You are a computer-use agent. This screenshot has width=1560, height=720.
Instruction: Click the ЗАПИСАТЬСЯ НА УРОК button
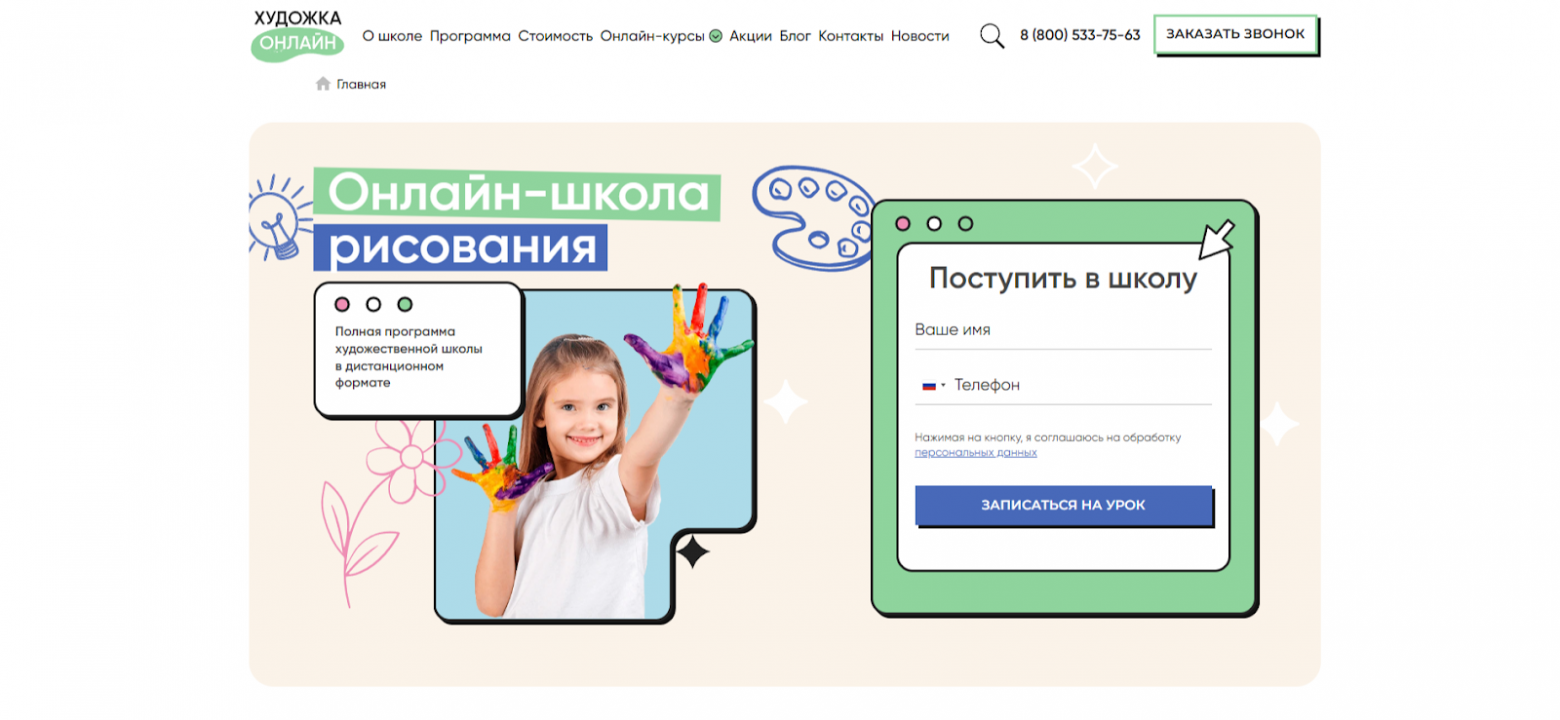pos(1063,505)
